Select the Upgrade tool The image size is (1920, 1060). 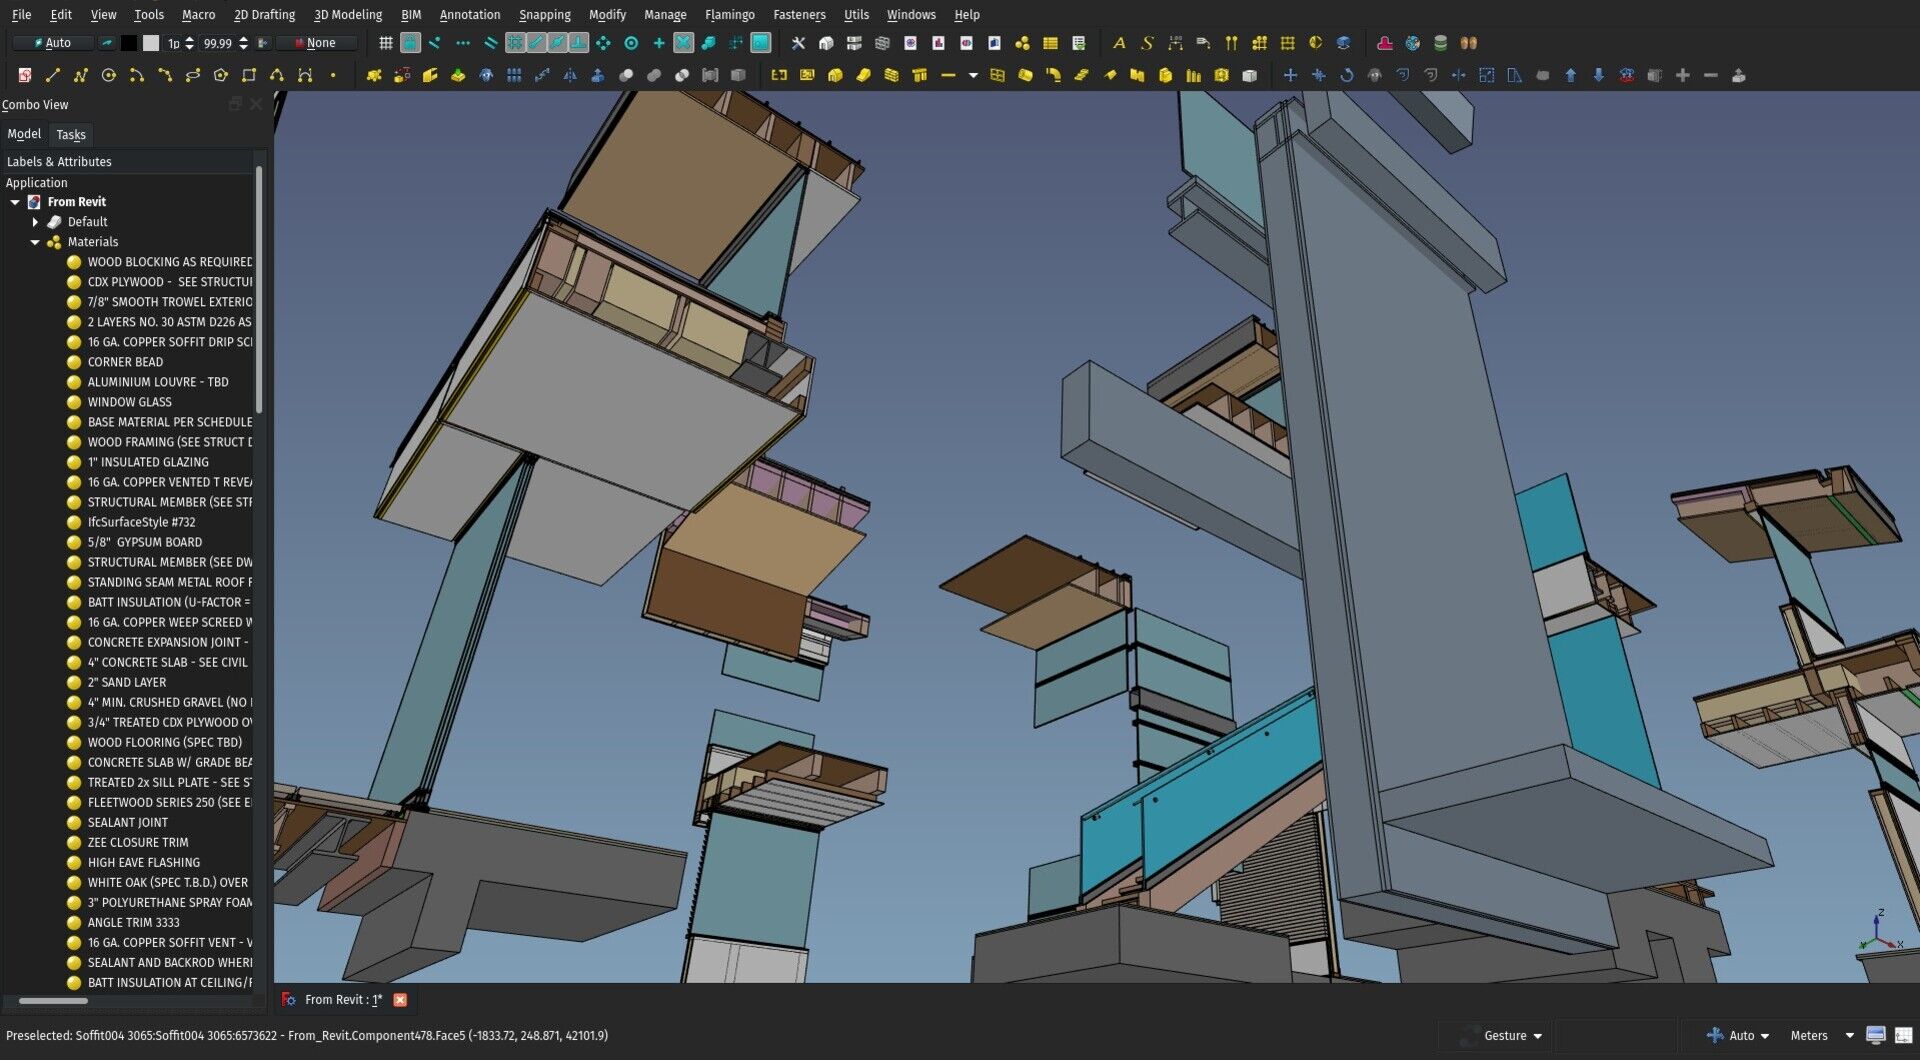[x=1571, y=75]
